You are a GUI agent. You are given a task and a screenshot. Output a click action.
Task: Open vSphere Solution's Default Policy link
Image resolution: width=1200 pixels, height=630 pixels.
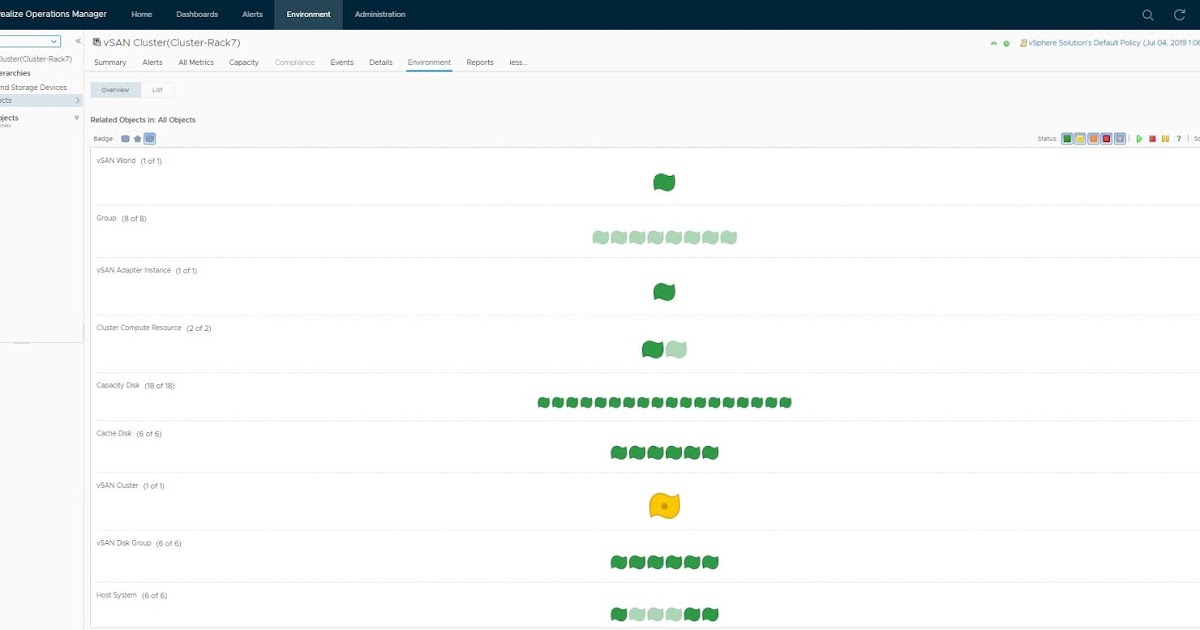click(1114, 43)
